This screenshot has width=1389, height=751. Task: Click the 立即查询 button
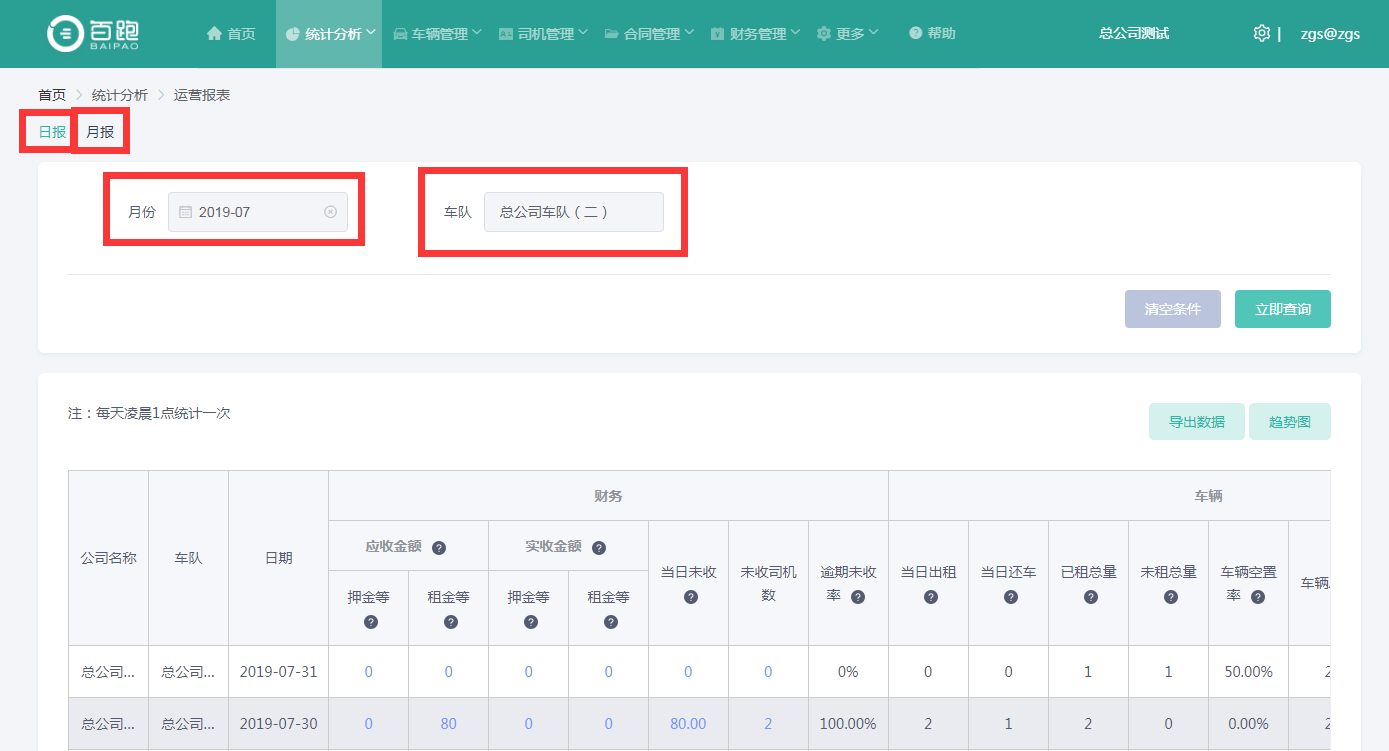[x=1282, y=309]
